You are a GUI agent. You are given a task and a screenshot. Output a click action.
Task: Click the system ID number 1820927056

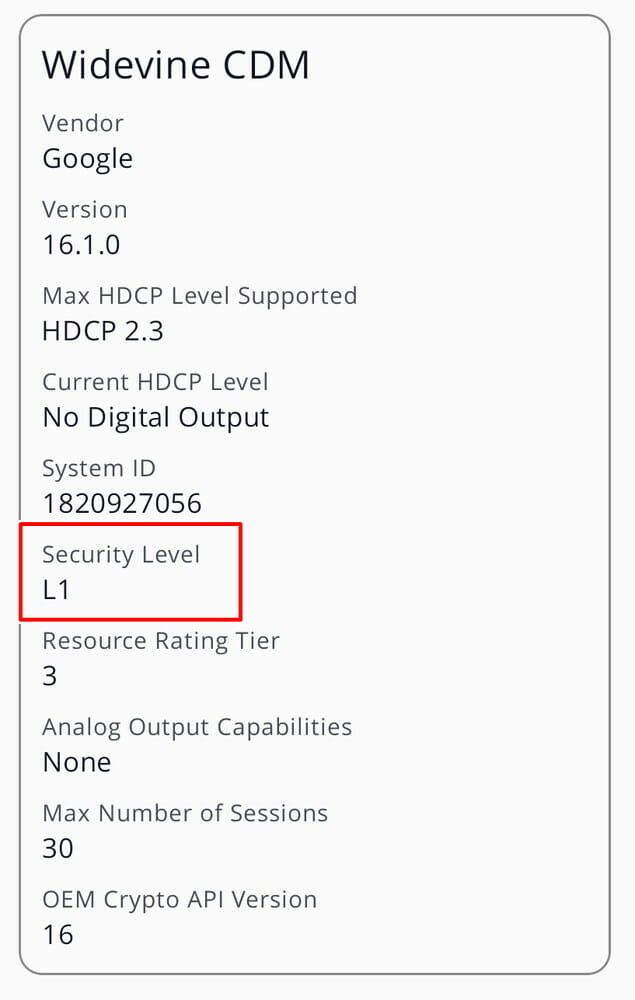[122, 503]
